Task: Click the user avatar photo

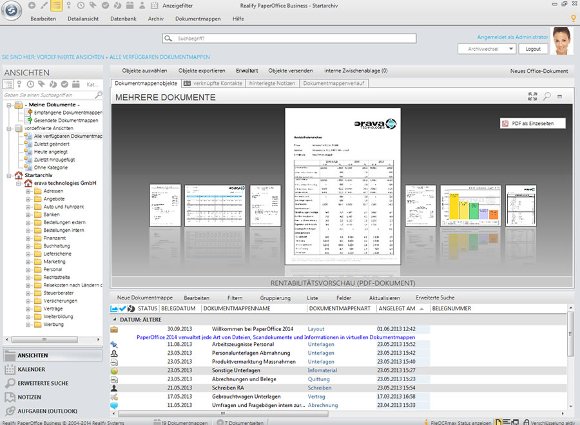Action: coord(562,41)
